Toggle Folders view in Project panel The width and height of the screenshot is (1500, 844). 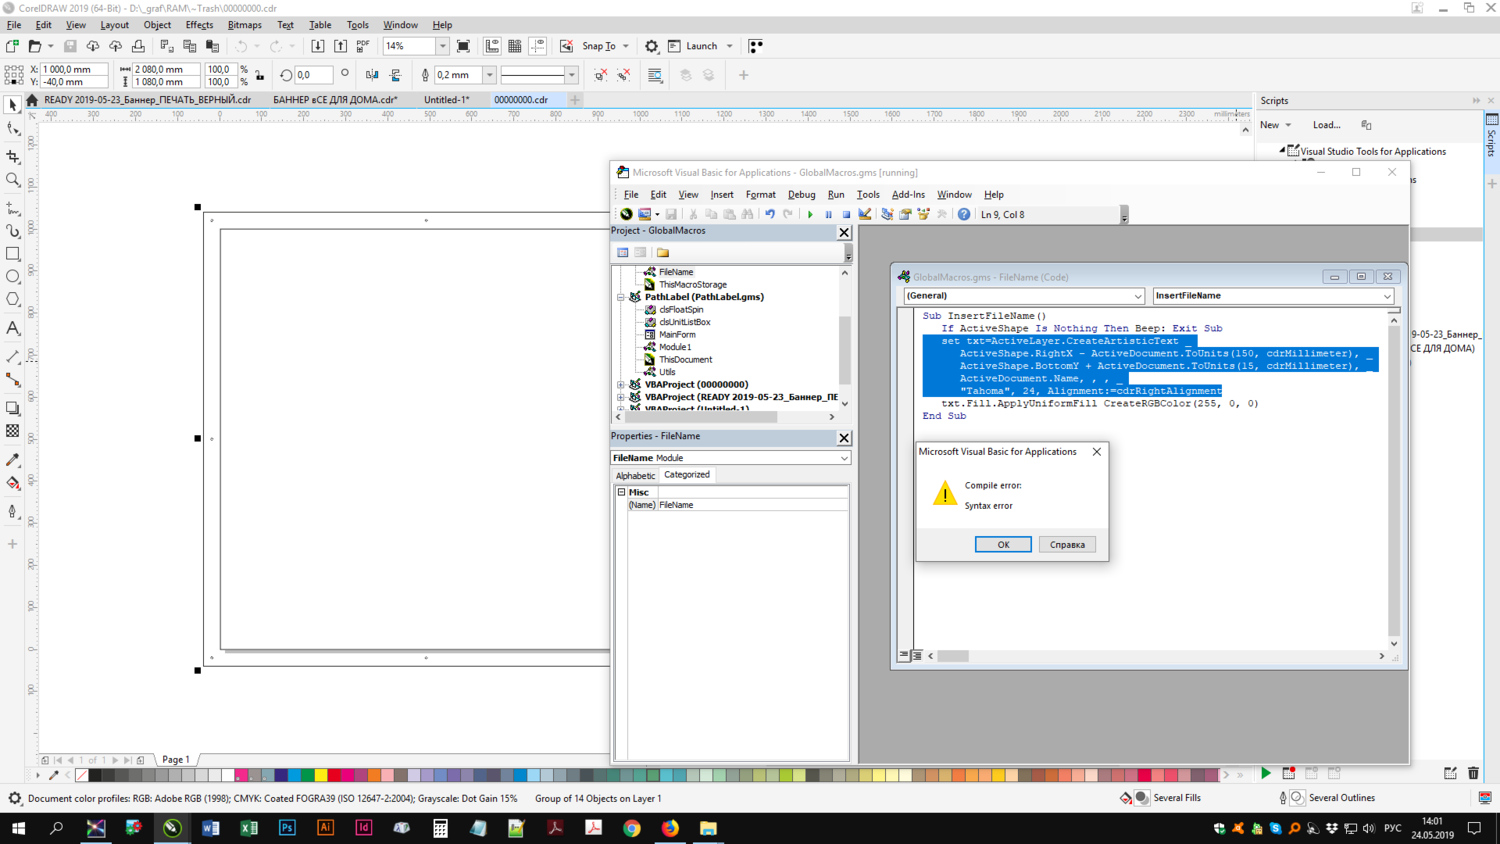pos(662,253)
